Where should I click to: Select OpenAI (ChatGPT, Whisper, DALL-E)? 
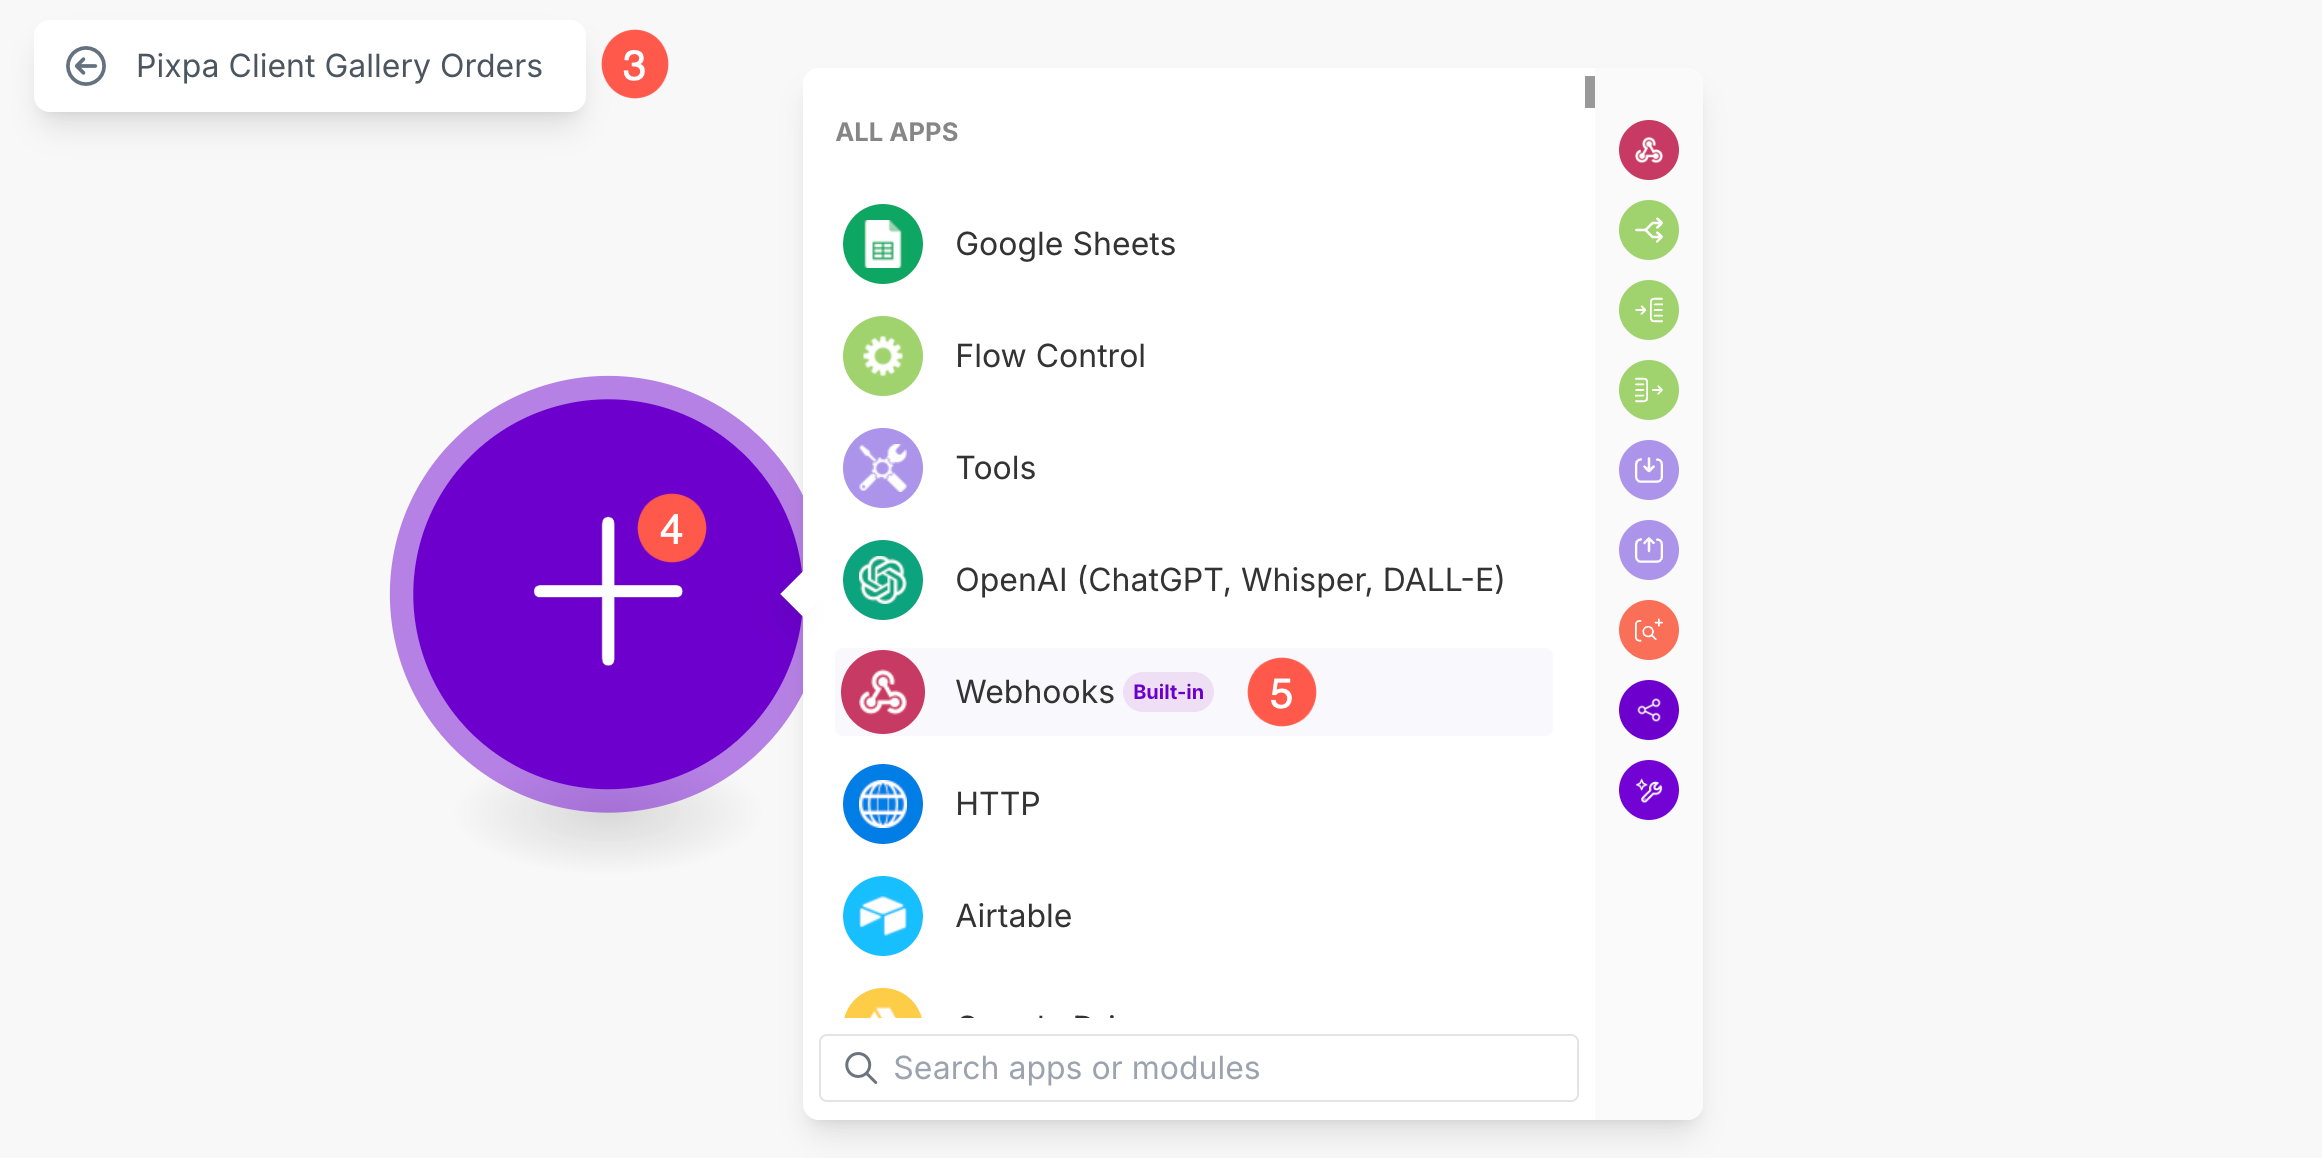[x=1193, y=580]
